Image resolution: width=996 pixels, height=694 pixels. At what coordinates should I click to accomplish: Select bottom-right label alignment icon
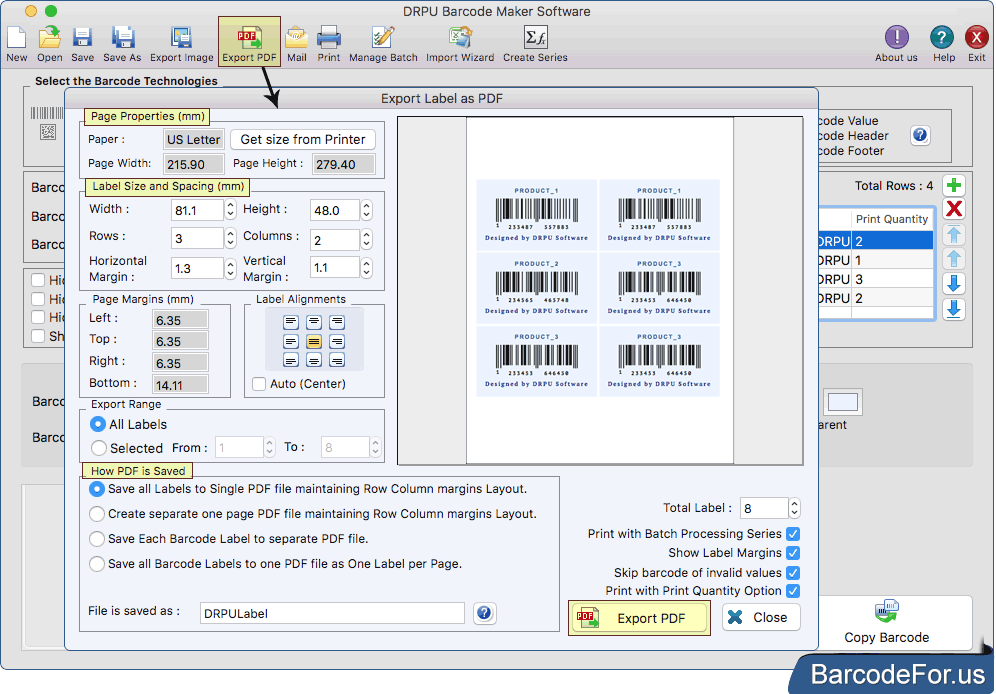(x=337, y=361)
